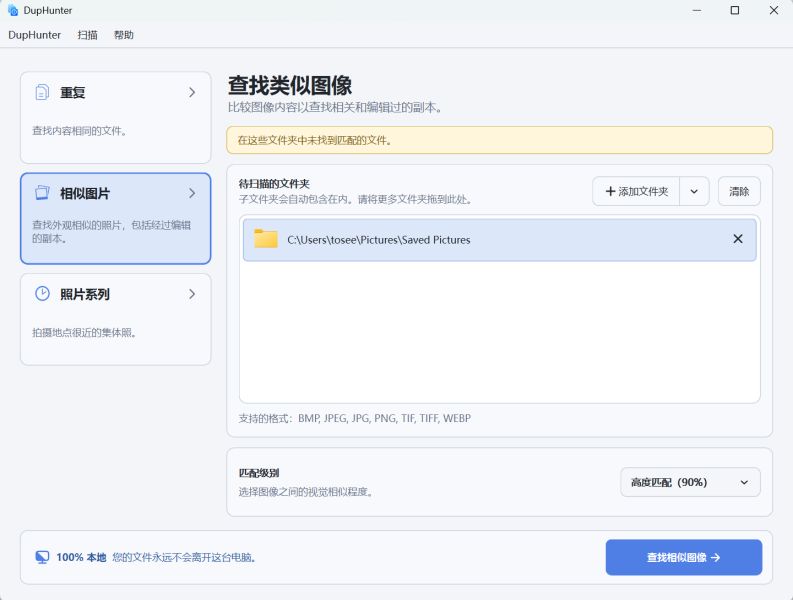Click the 清除 button
793x600 pixels.
click(739, 191)
